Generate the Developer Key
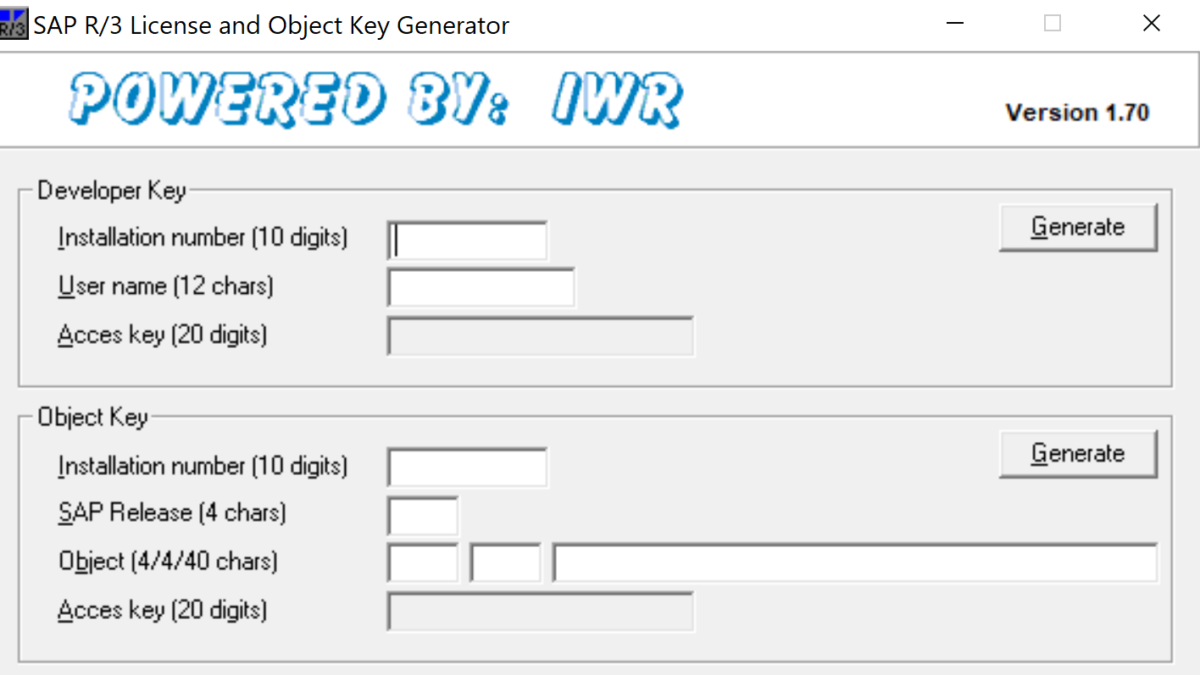The image size is (1200, 675). [x=1078, y=227]
